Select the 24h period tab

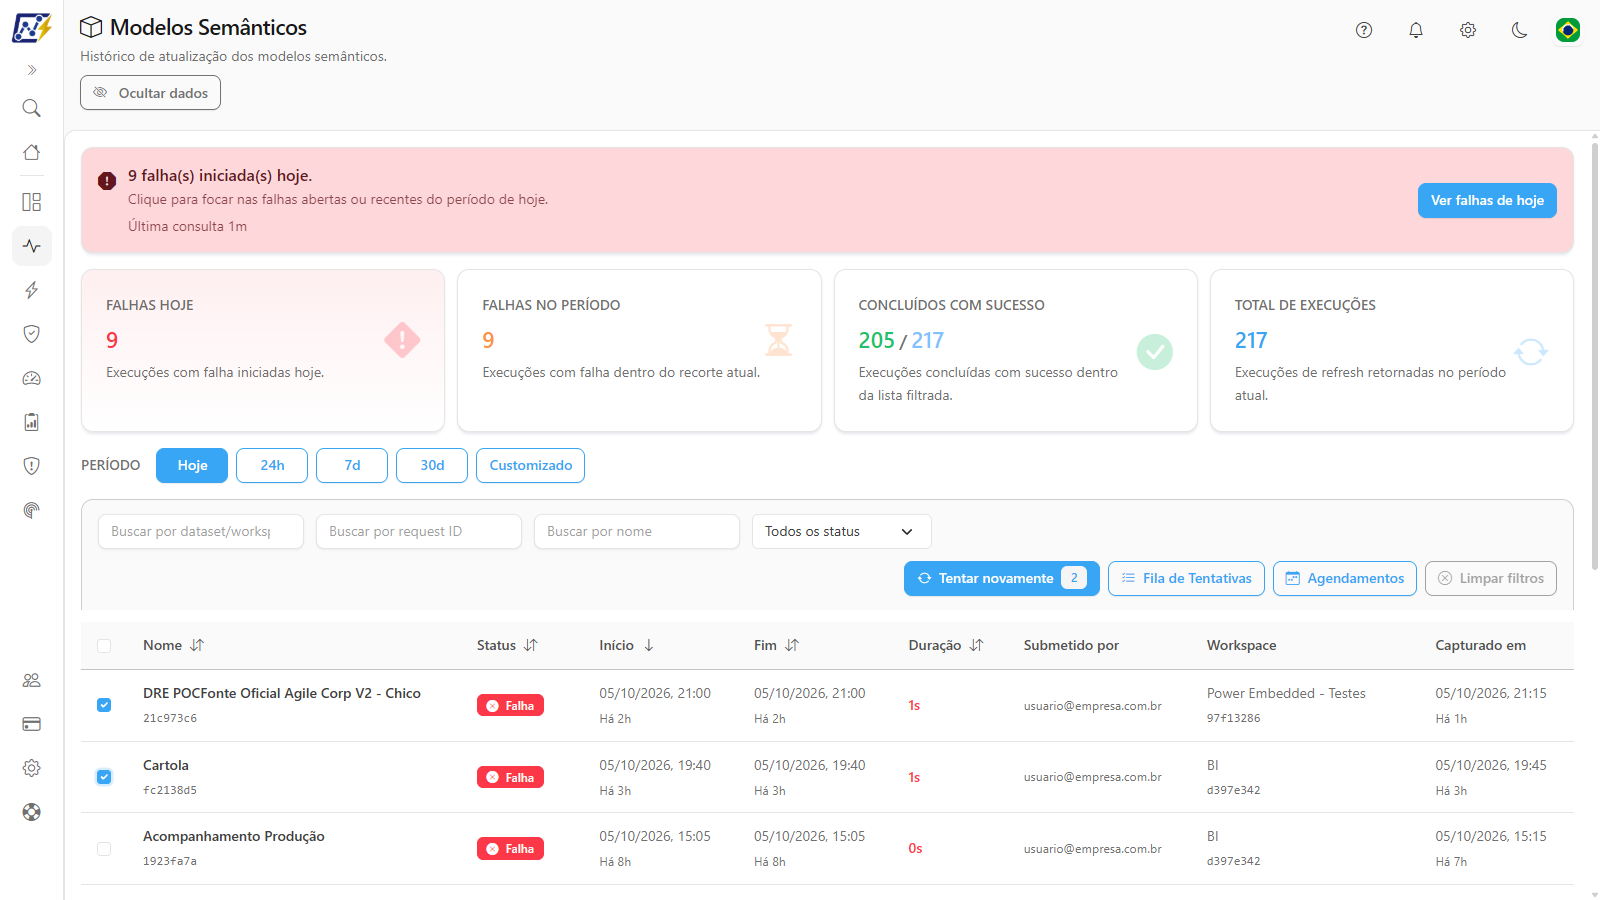(x=272, y=466)
